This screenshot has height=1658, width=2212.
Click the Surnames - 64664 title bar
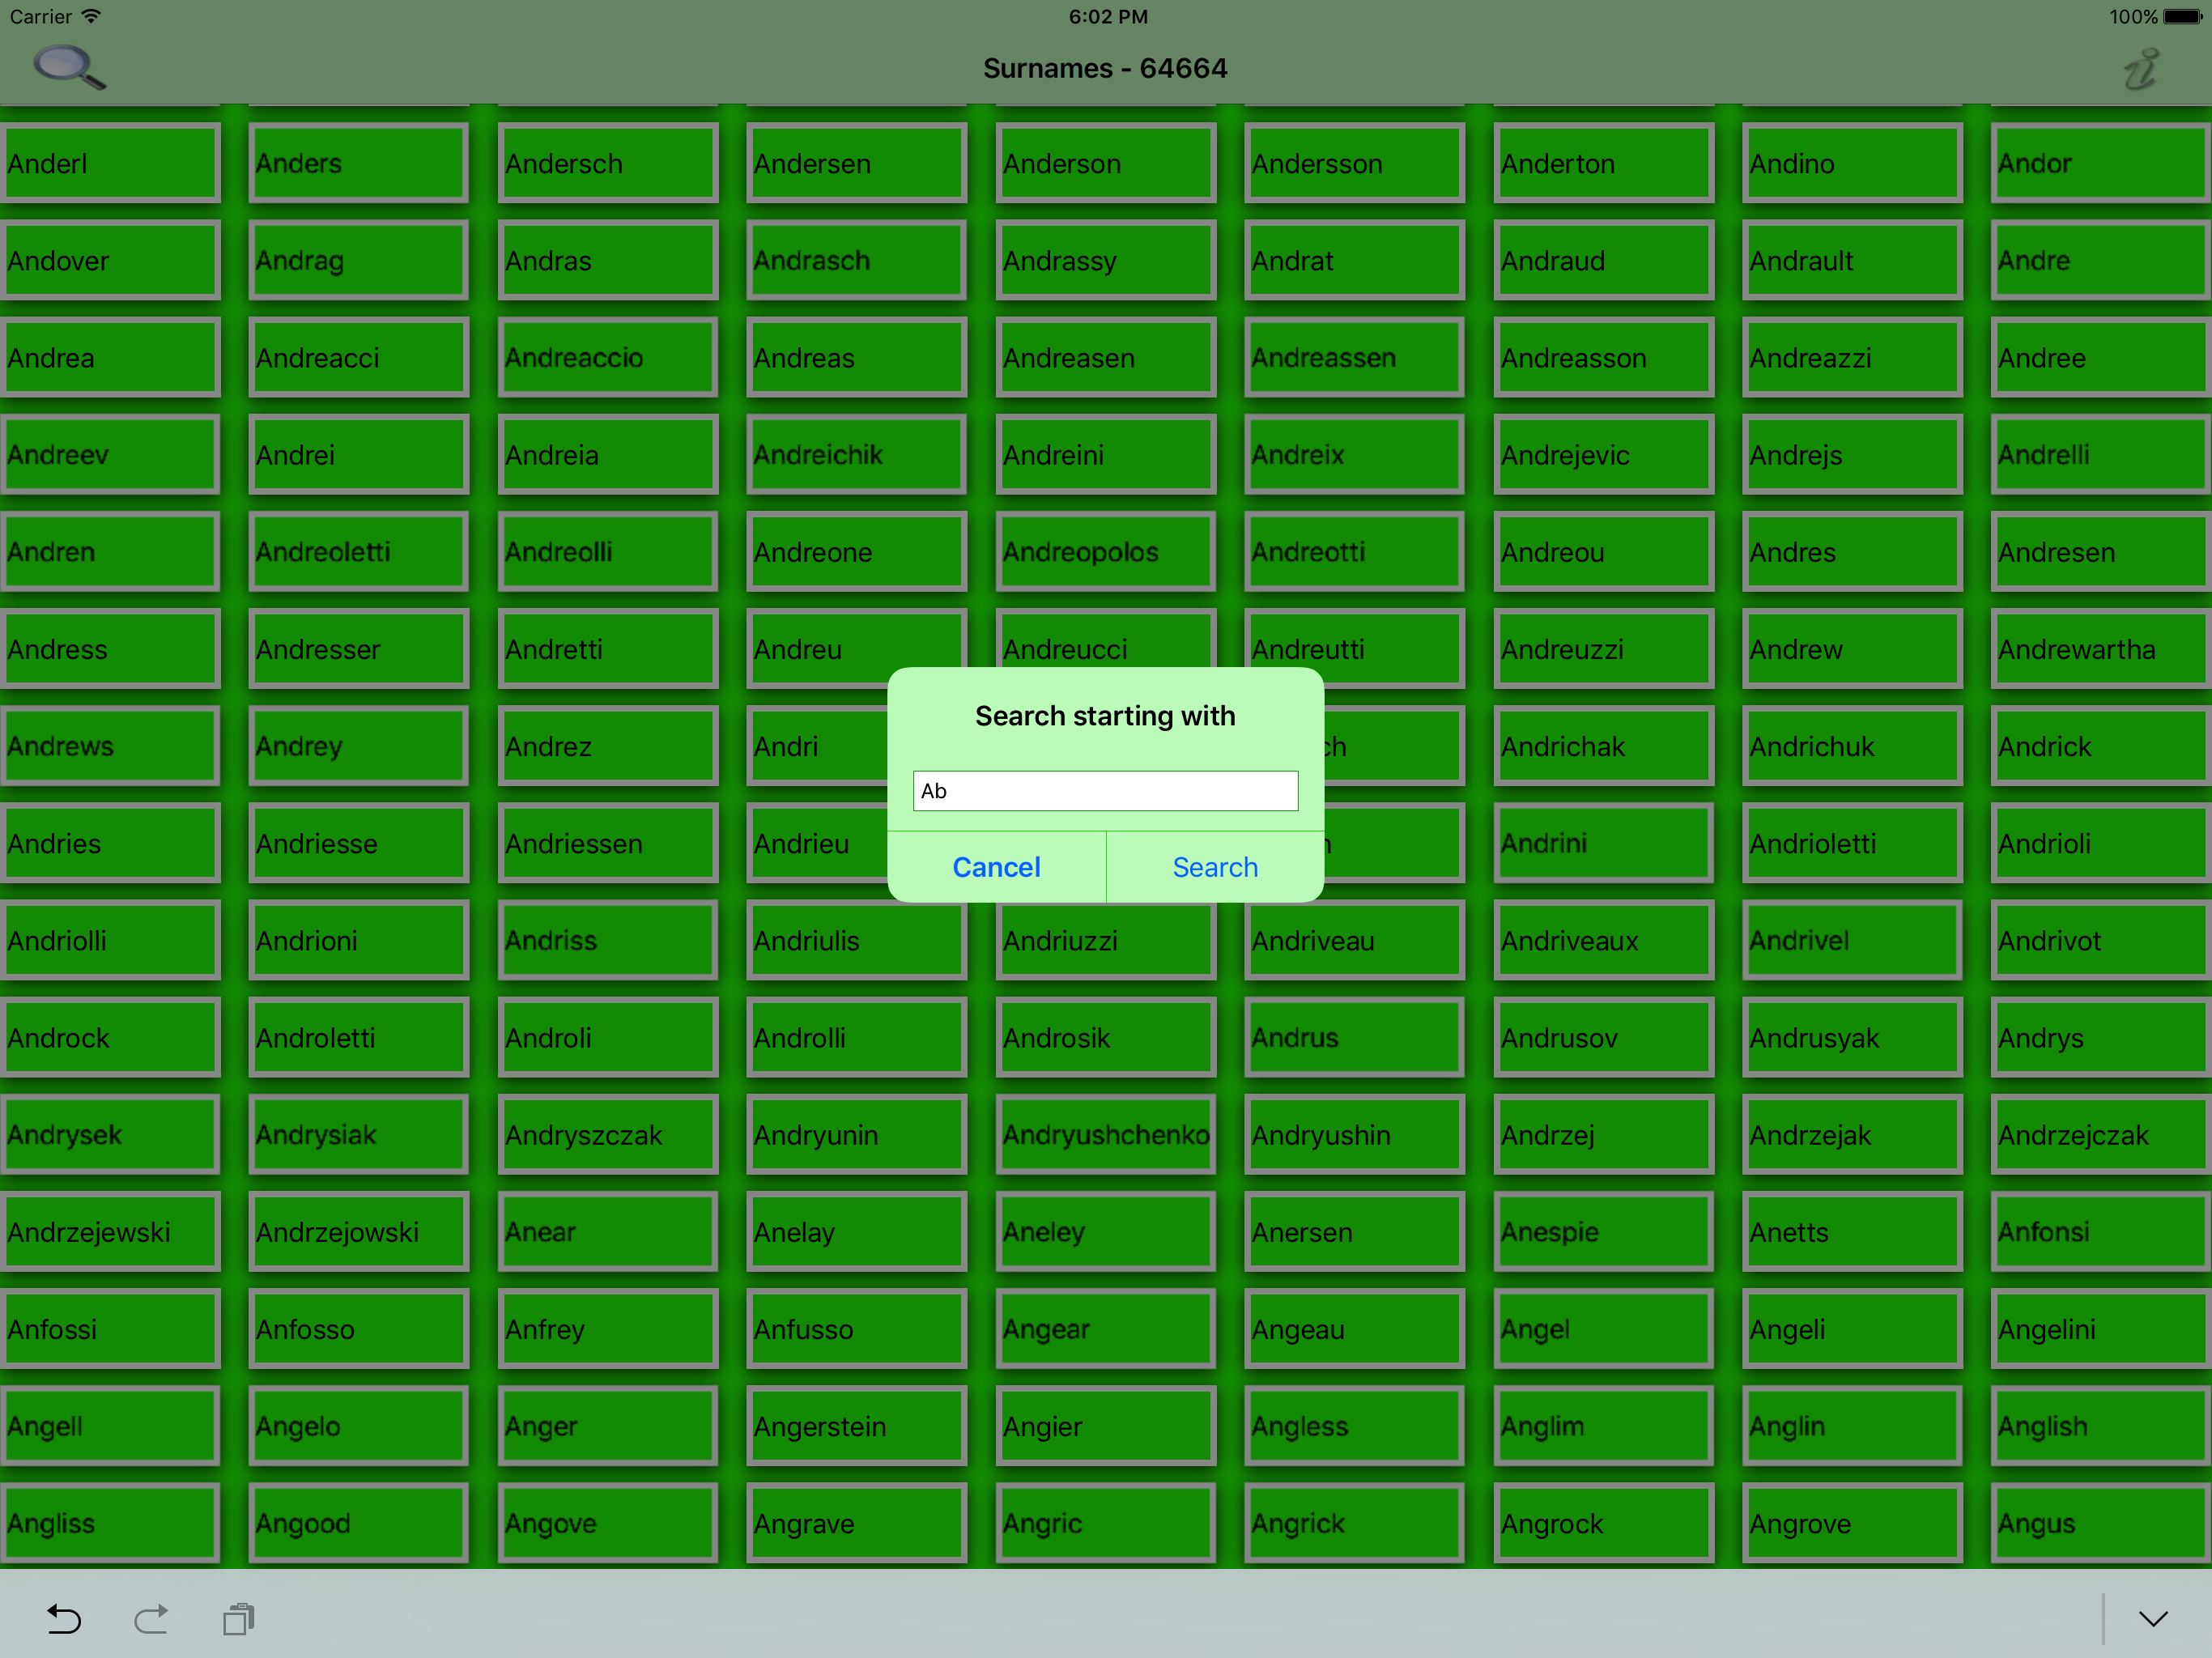(1106, 68)
